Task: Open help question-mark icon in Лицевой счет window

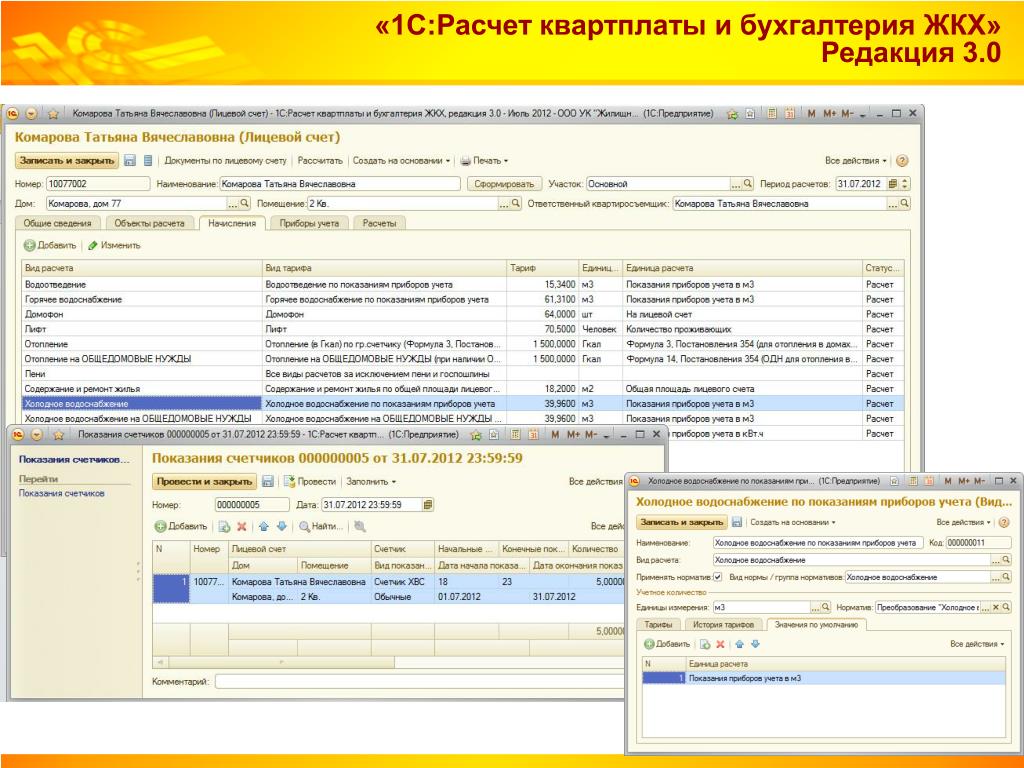Action: click(902, 161)
